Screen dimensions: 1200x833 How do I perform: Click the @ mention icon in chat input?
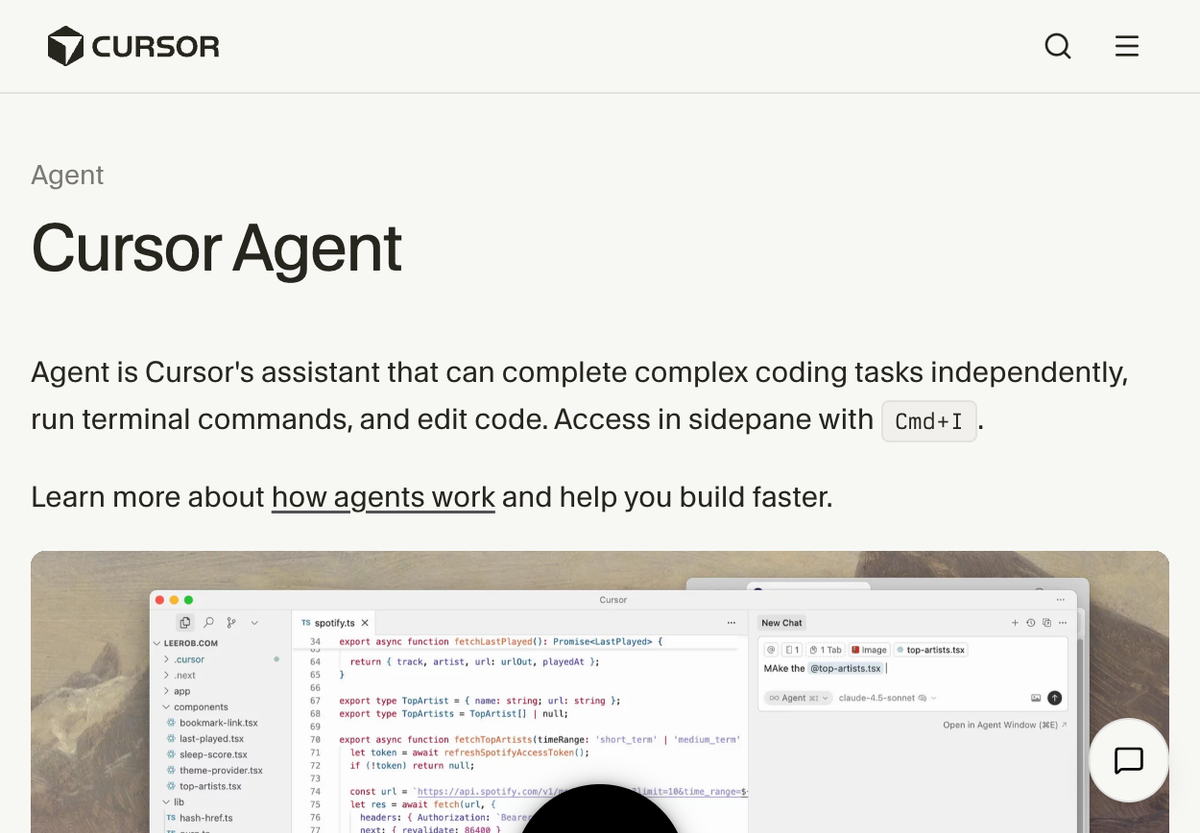click(770, 650)
